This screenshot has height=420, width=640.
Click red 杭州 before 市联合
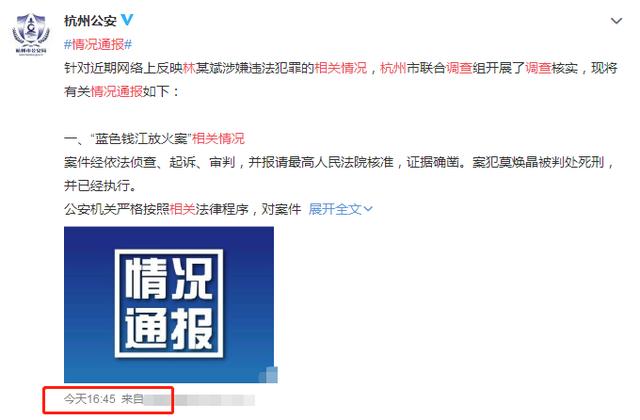coord(393,68)
